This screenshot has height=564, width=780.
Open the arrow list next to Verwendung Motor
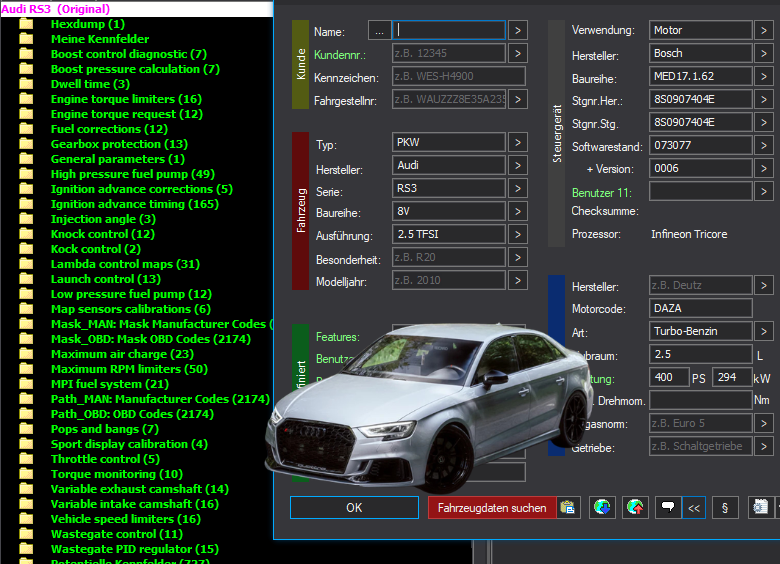point(764,30)
